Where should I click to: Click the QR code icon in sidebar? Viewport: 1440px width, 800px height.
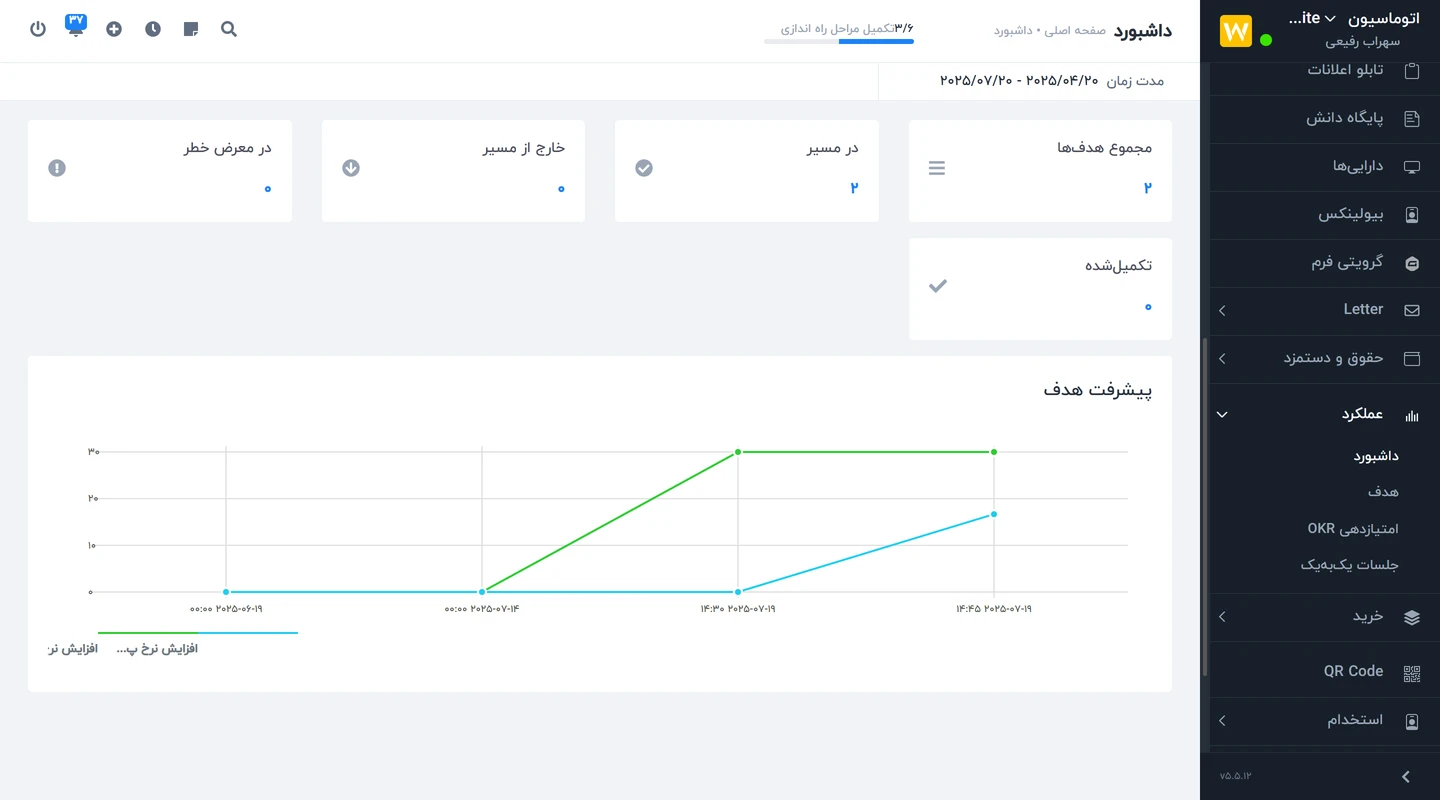click(1412, 673)
